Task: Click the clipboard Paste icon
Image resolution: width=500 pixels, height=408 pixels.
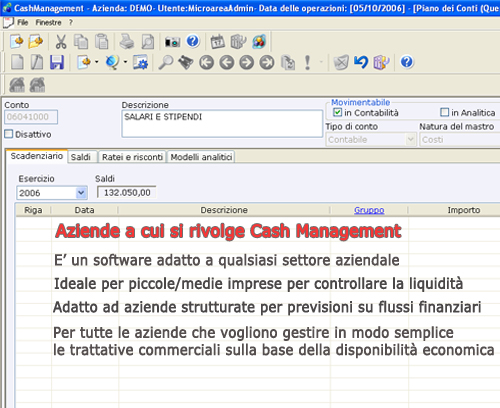Action: point(101,42)
